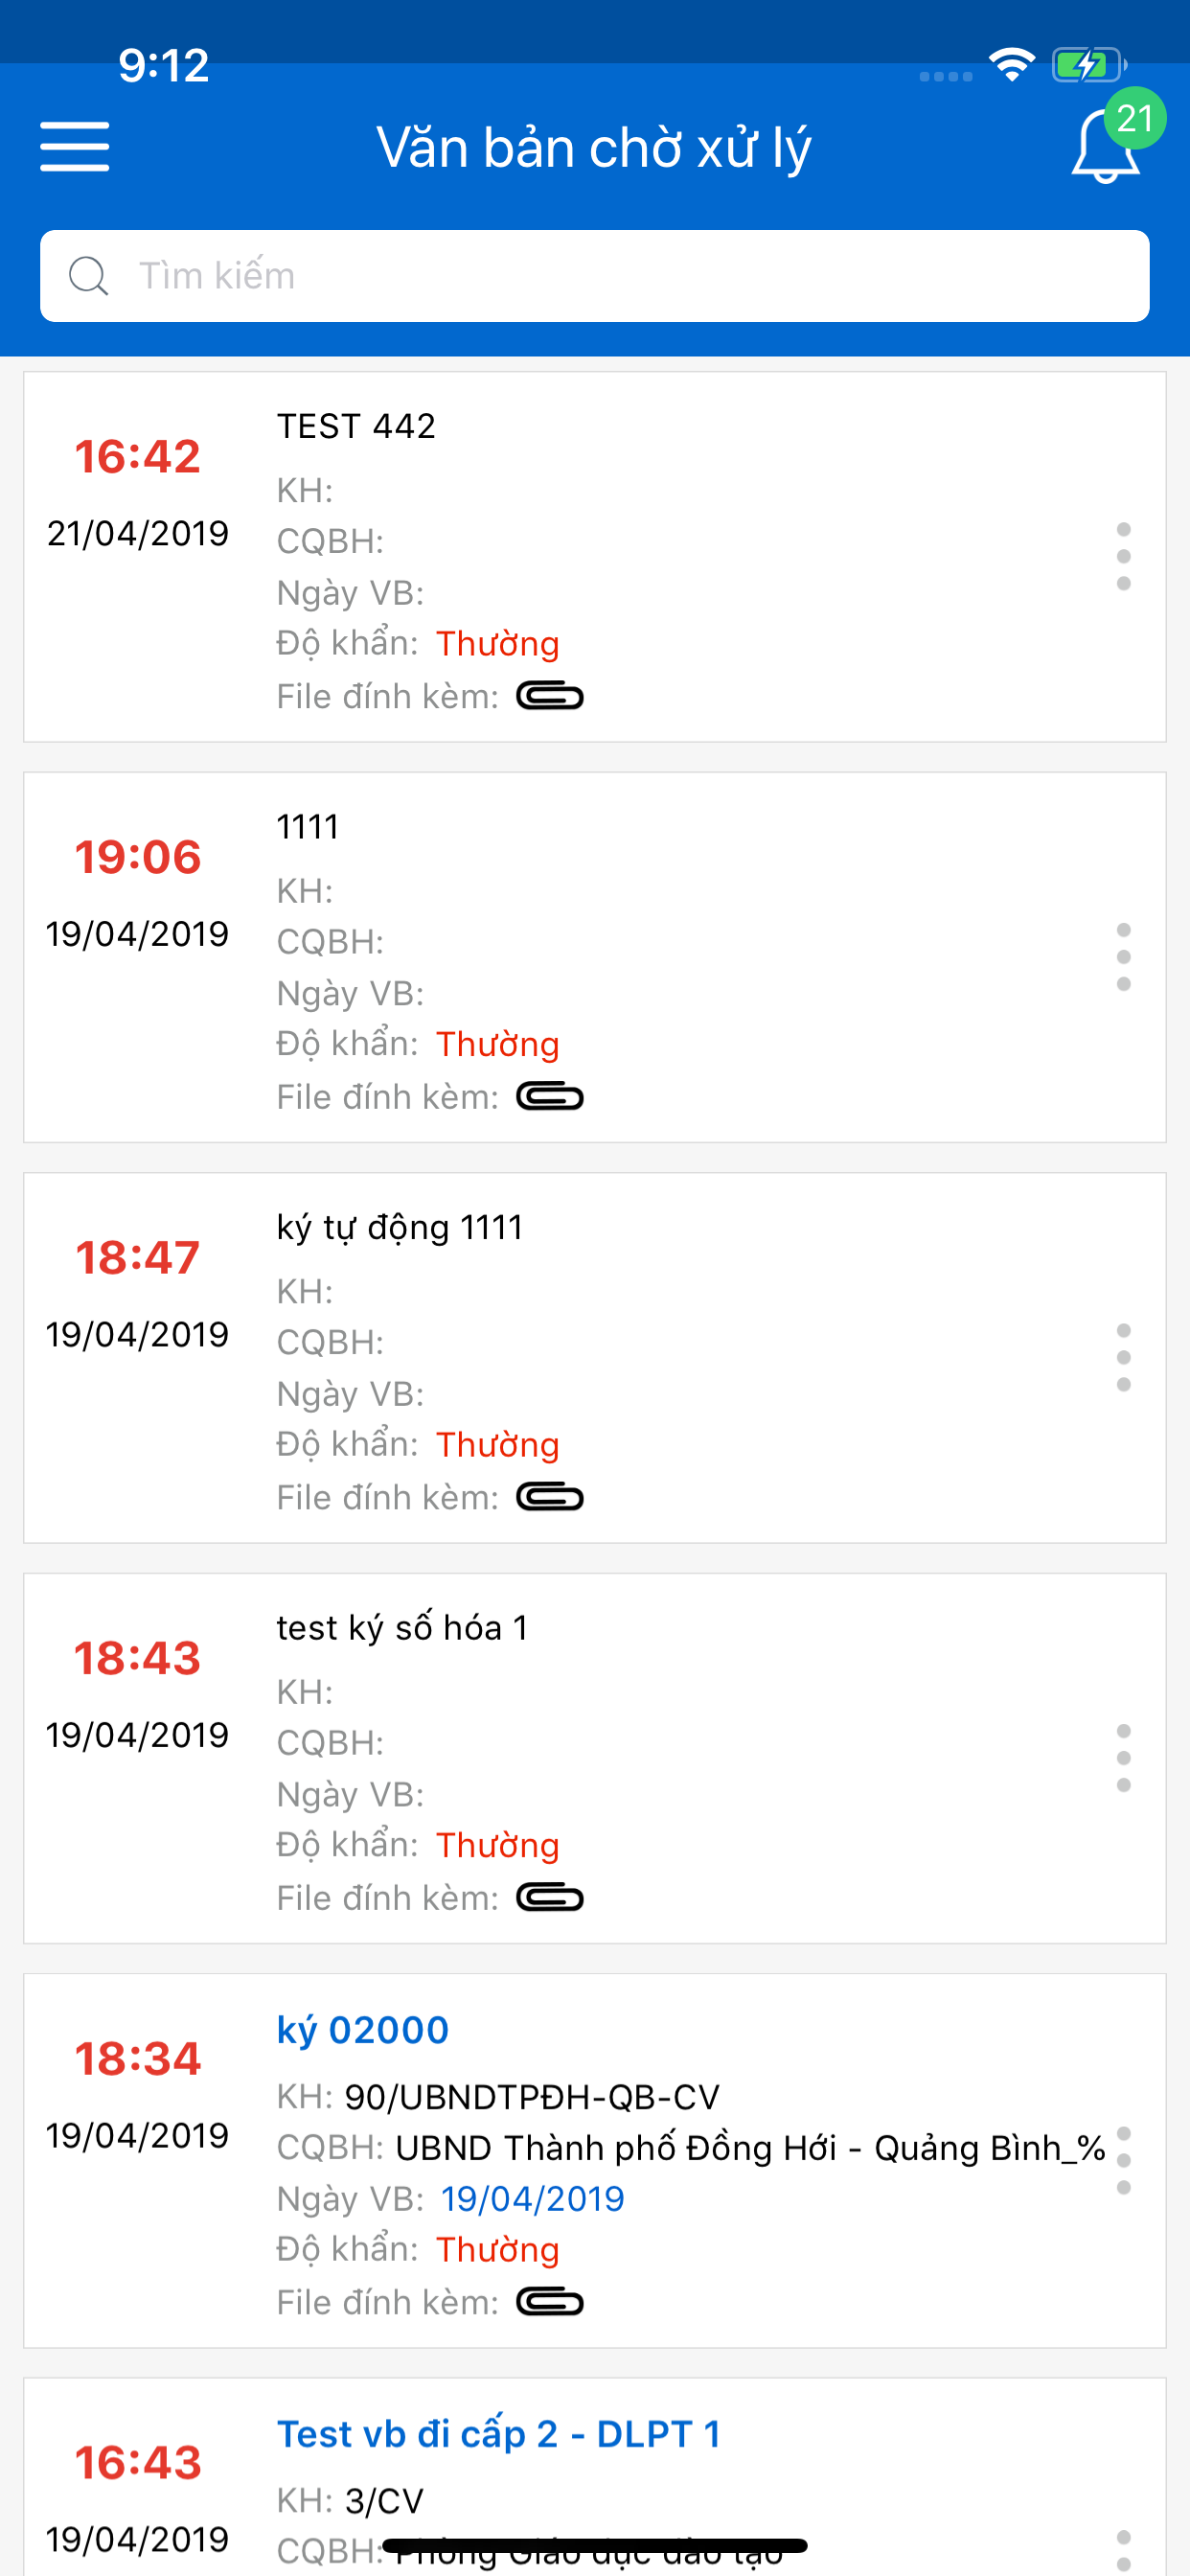Show more options for ký tự động 1111
The height and width of the screenshot is (2576, 1190).
[1123, 1357]
